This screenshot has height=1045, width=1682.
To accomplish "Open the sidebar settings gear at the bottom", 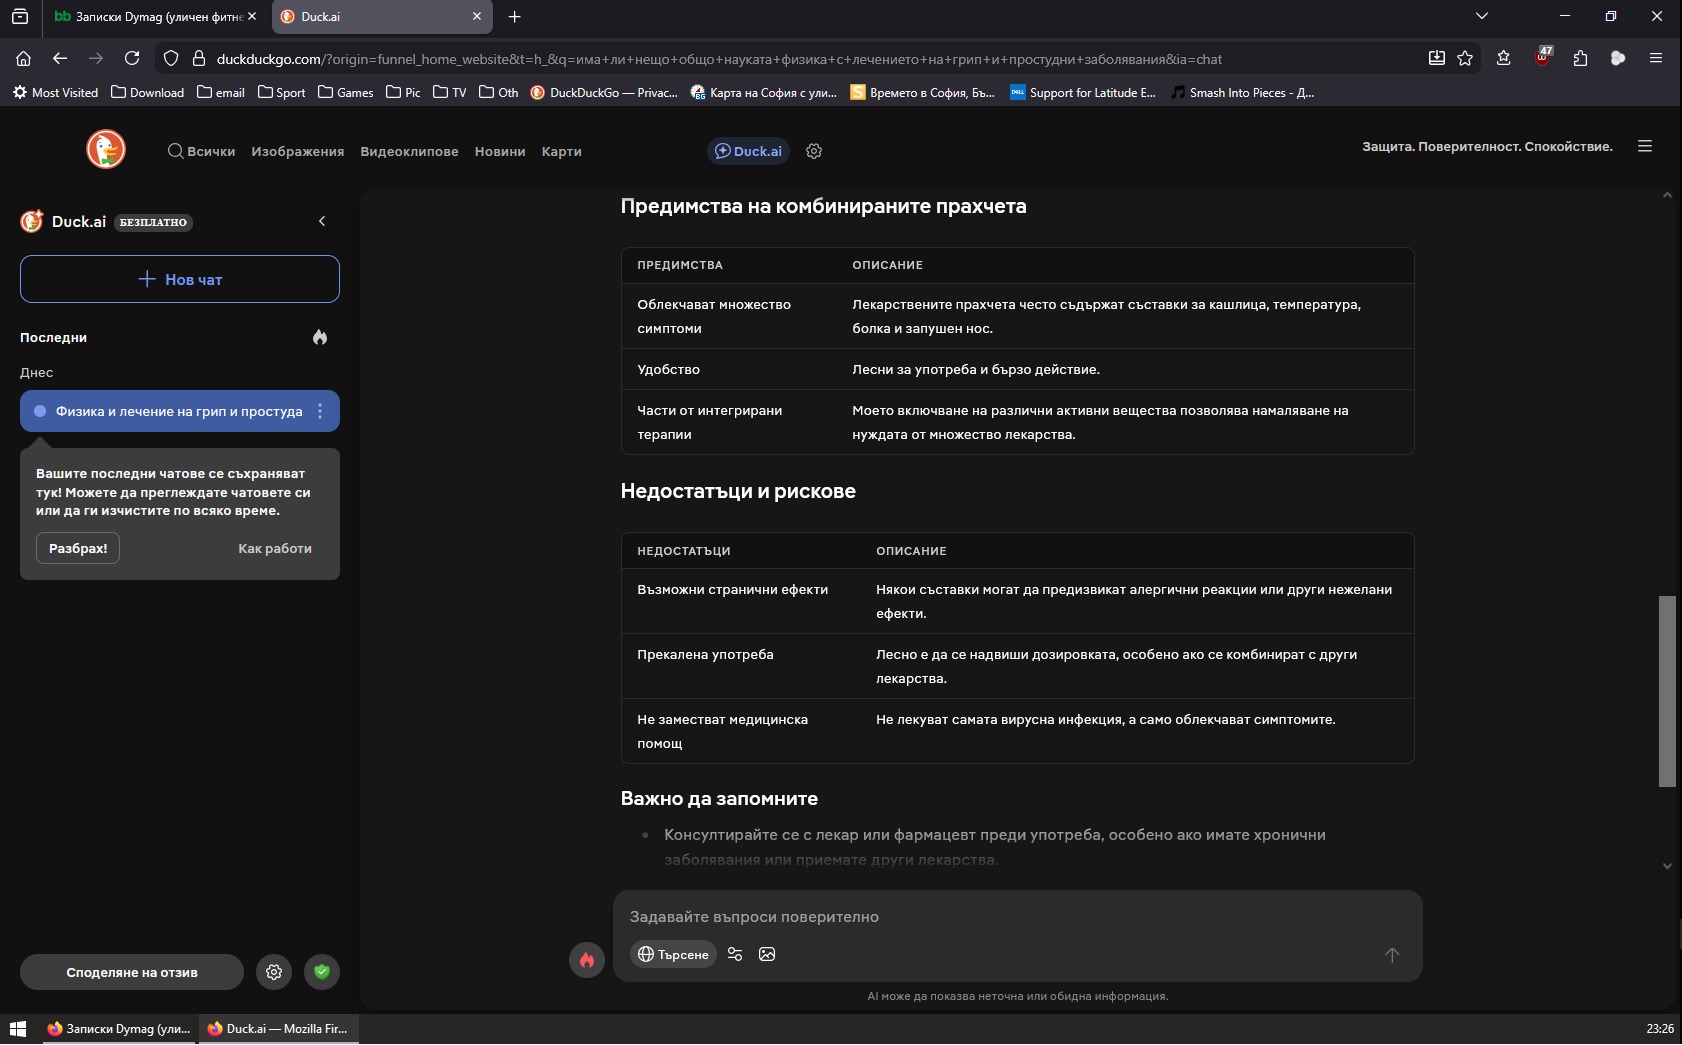I will click(274, 971).
